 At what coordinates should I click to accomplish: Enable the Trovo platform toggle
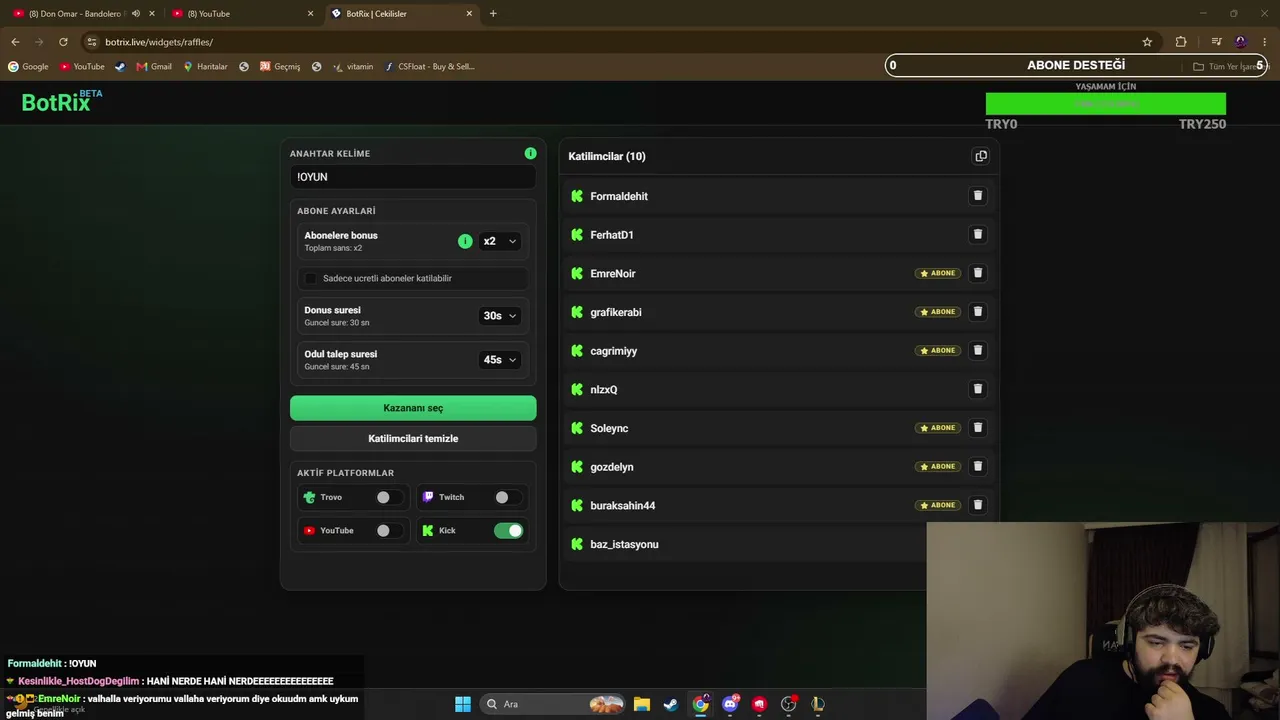click(x=388, y=497)
